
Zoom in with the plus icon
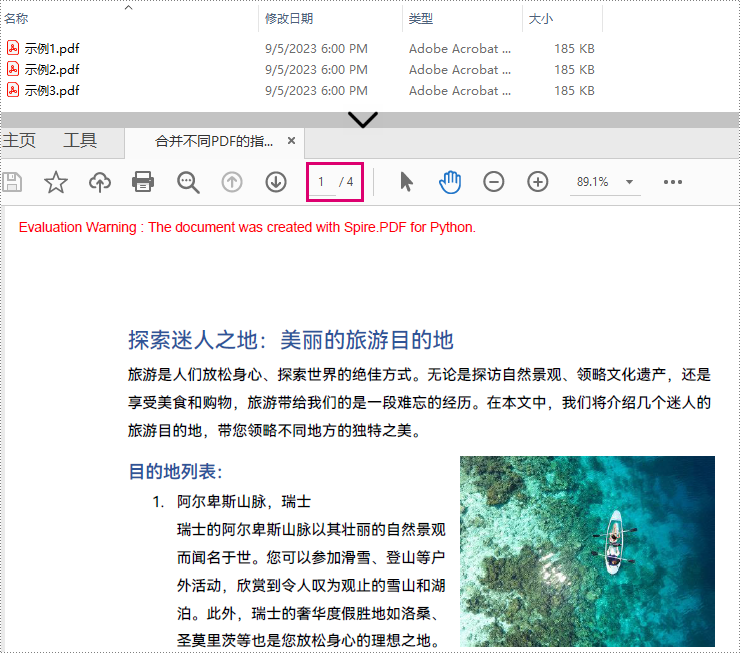coord(538,182)
